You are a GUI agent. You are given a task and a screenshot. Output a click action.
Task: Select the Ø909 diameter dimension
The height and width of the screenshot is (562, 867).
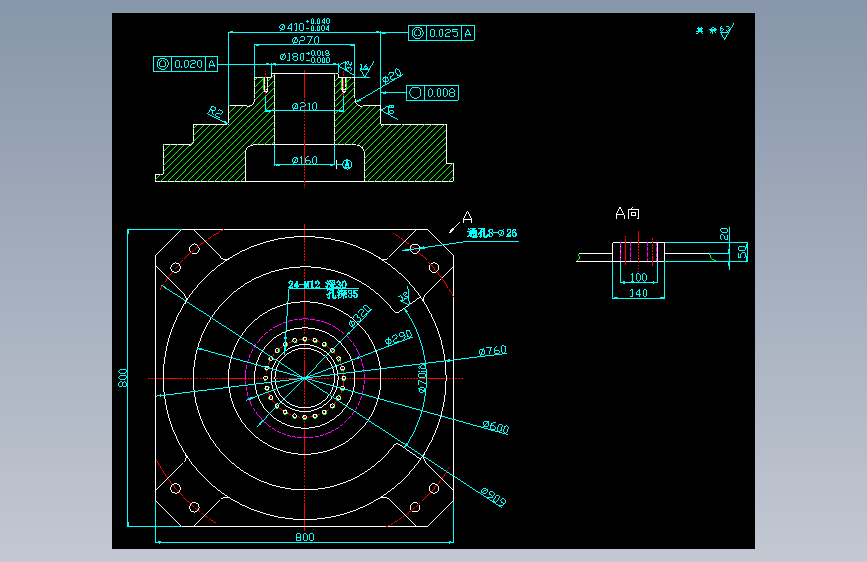493,497
